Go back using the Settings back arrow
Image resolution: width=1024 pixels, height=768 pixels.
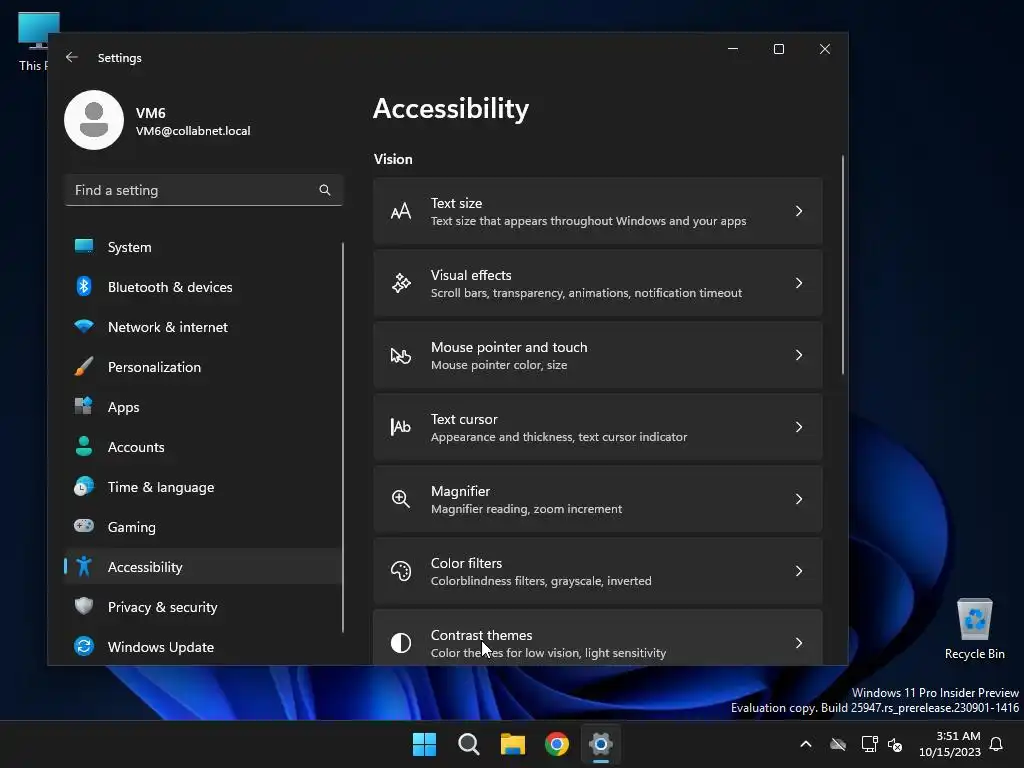coord(72,57)
